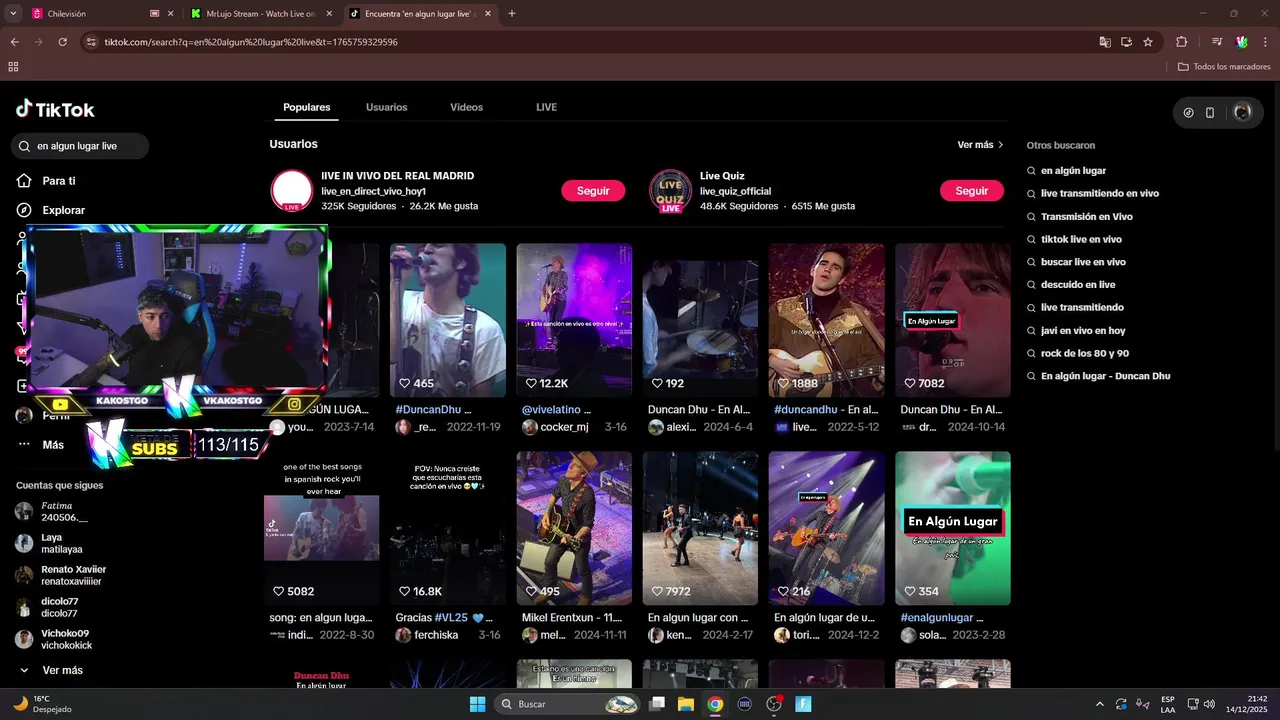The image size is (1280, 720).
Task: Open video thumbnail with 465 likes
Action: coord(448,320)
